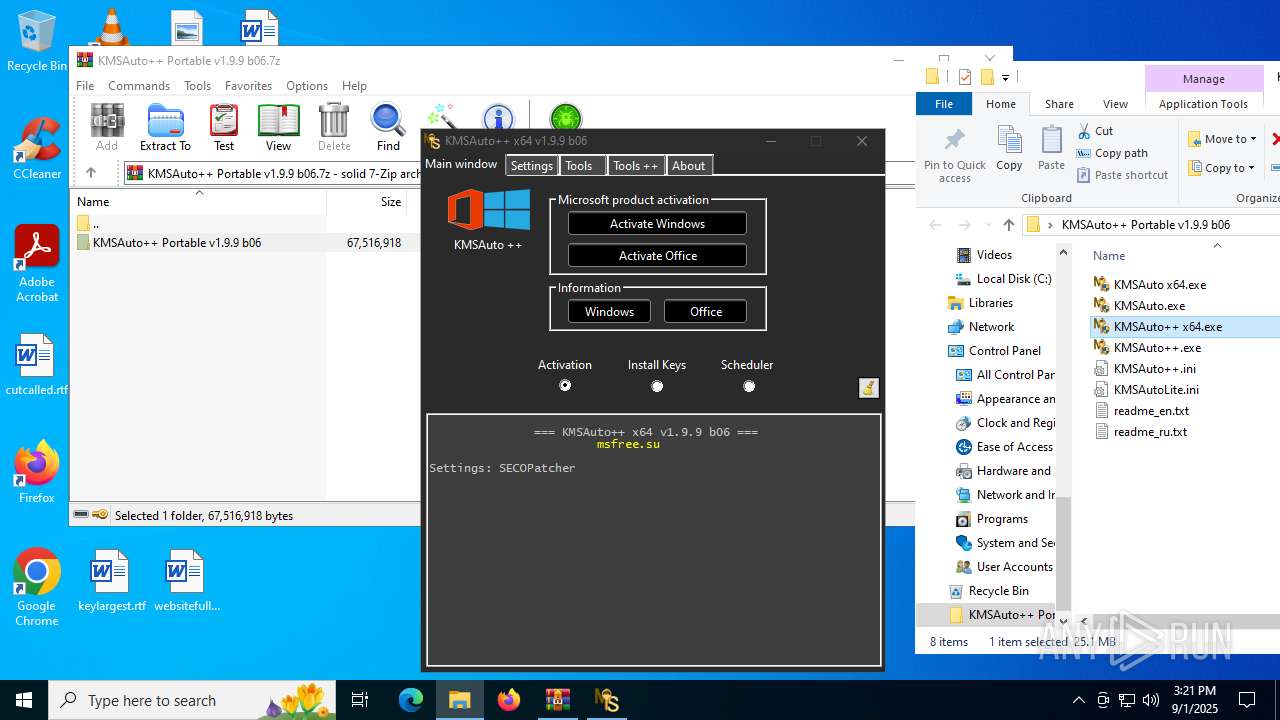Select CCleaner desktop shortcut

pos(37,149)
